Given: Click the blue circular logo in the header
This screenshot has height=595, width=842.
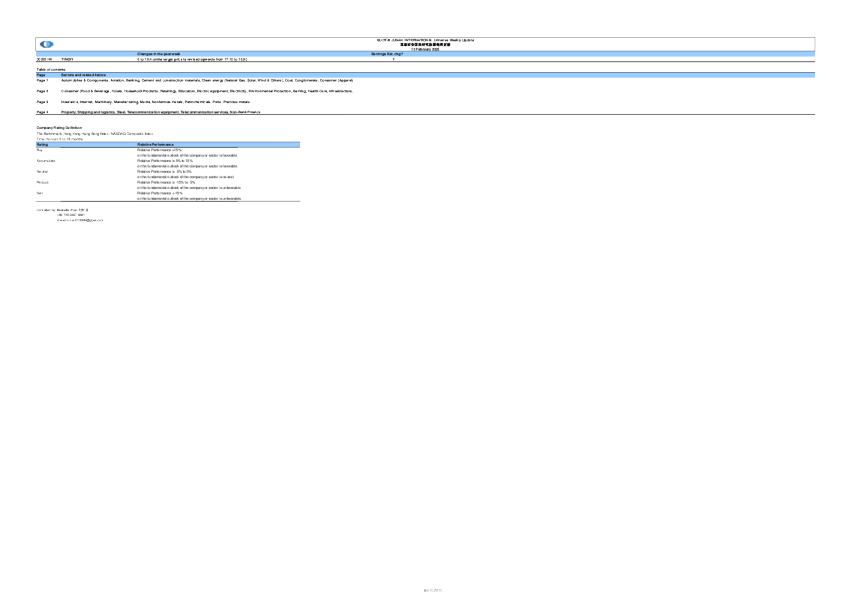Looking at the screenshot, I should coord(48,45).
